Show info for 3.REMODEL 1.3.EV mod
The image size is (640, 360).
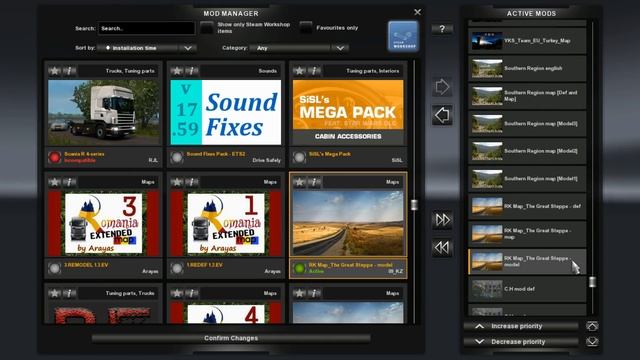coord(69,182)
